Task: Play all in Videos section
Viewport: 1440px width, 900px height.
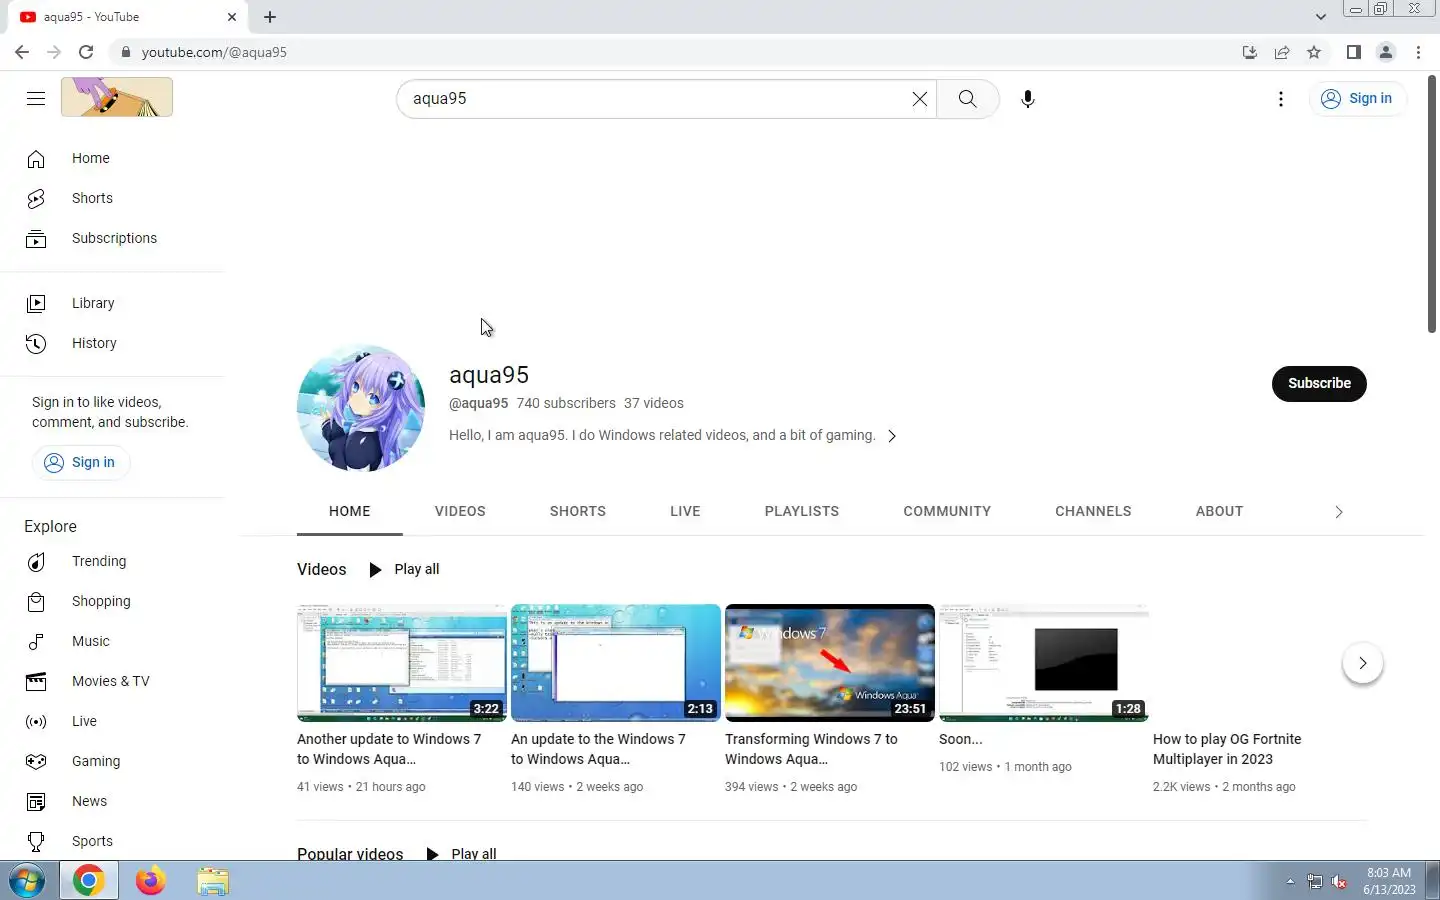Action: [404, 569]
